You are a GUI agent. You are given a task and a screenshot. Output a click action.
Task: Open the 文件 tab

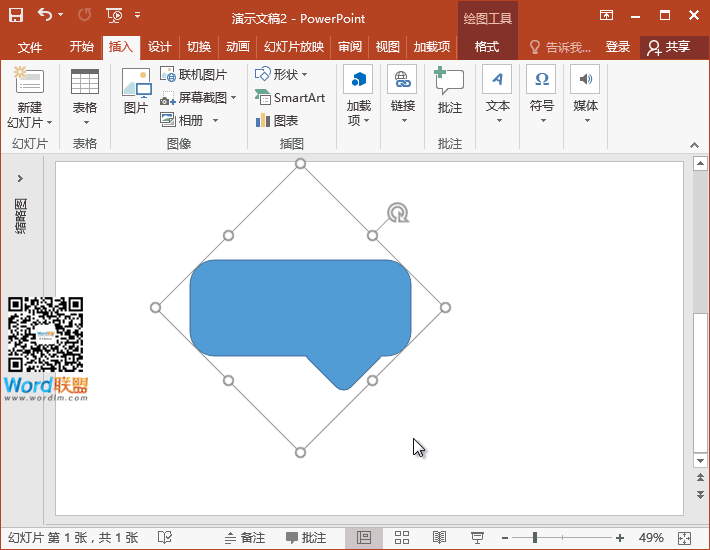[x=30, y=47]
